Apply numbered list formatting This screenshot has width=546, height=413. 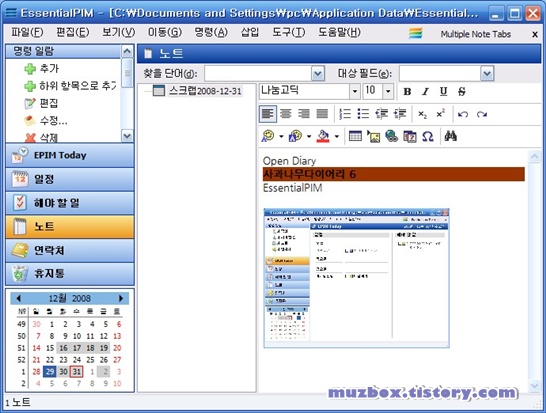345,114
